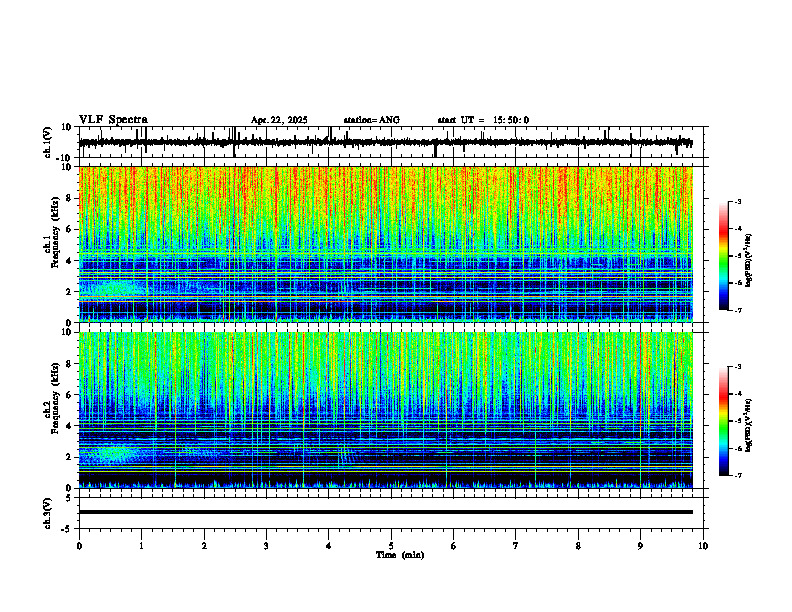Viewport: 792px width, 612px height.
Task: Click the 8 kHz tick label on ch.1 axis
Action: click(71, 198)
